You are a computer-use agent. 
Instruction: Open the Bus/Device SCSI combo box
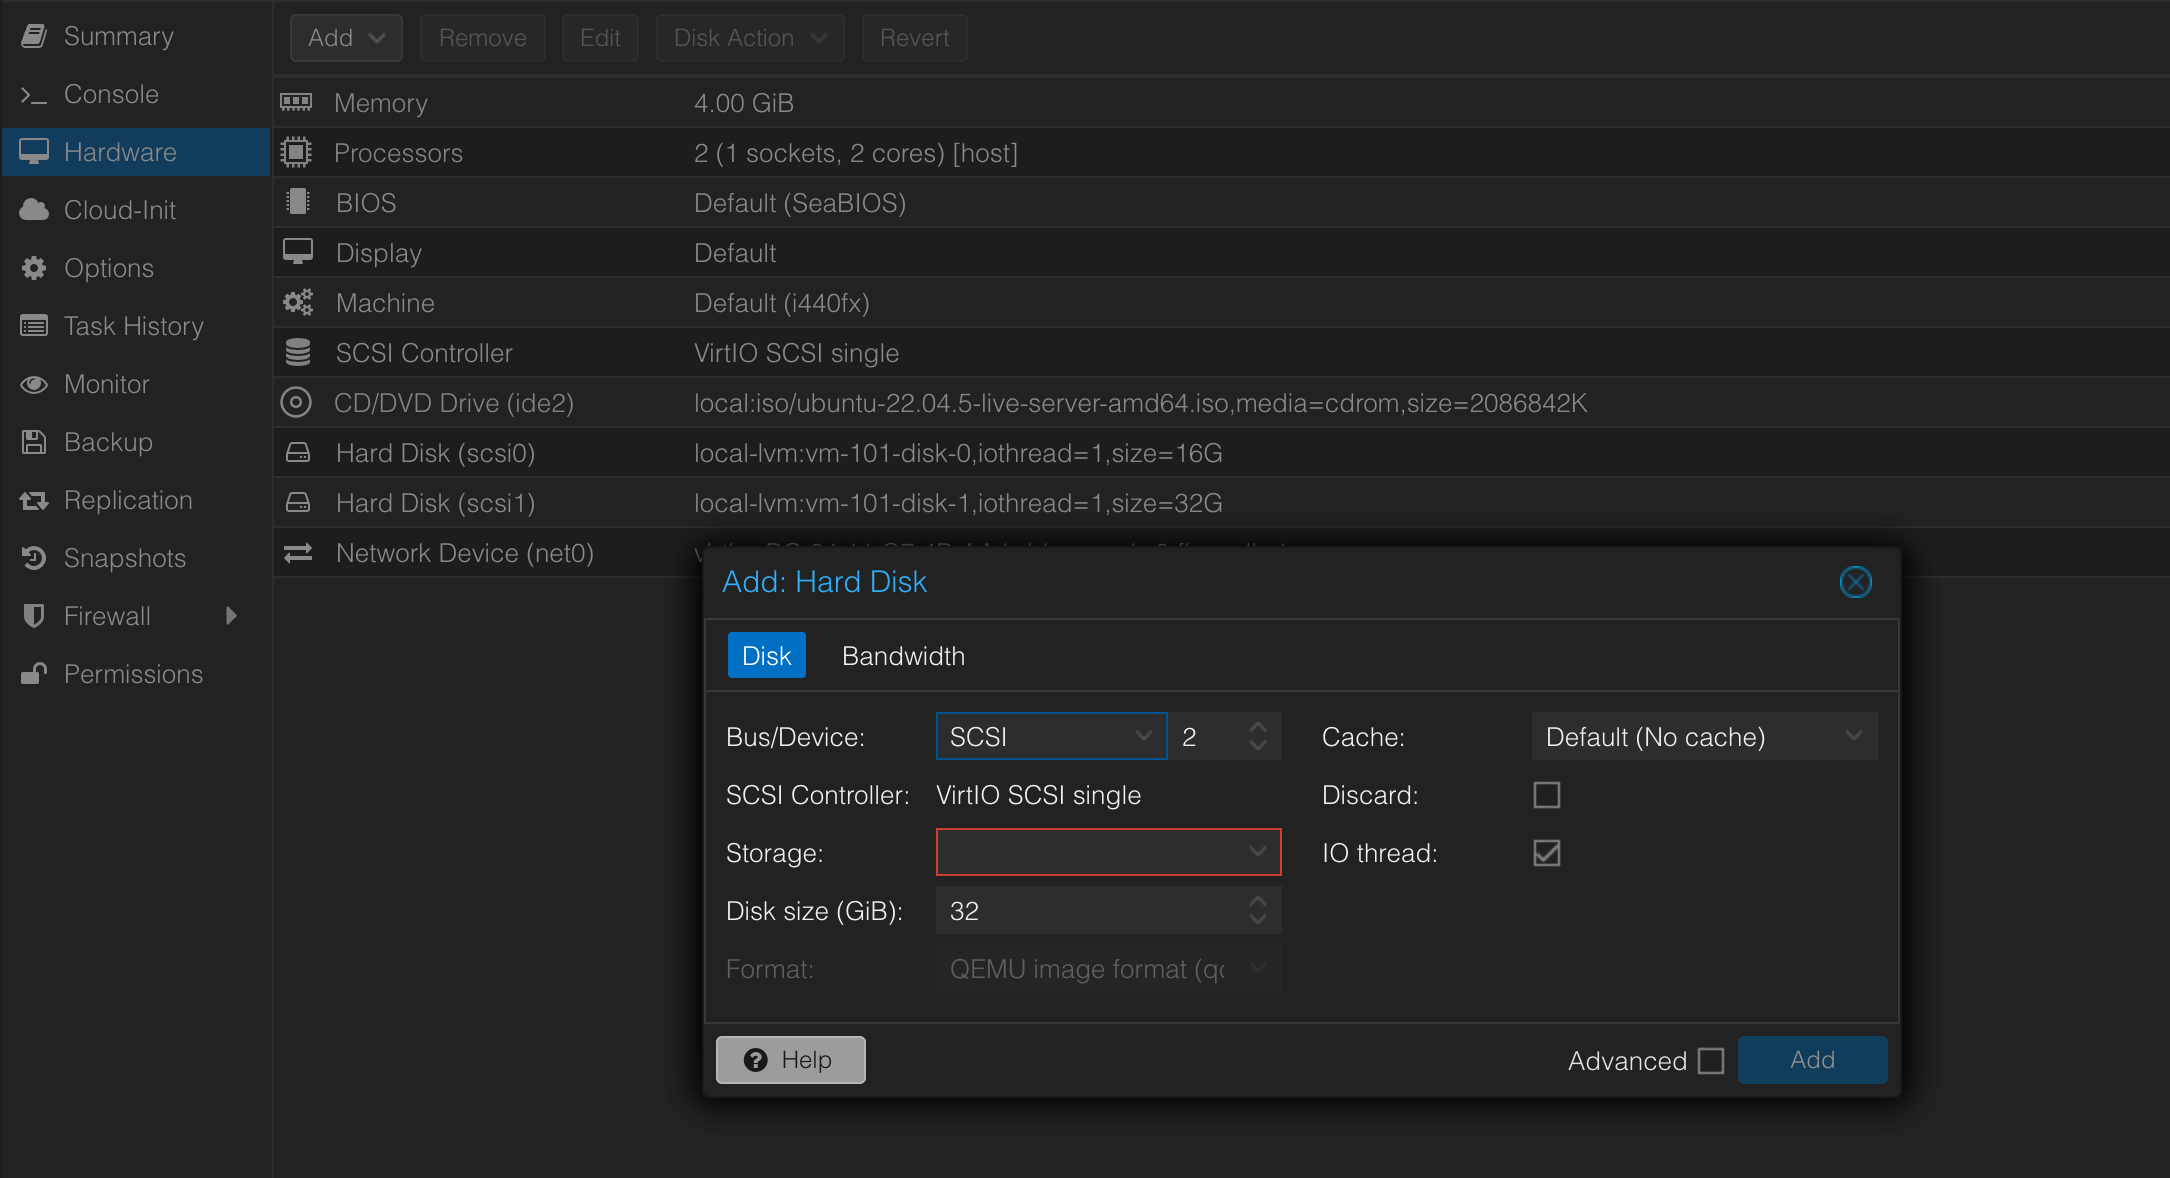pos(1050,737)
